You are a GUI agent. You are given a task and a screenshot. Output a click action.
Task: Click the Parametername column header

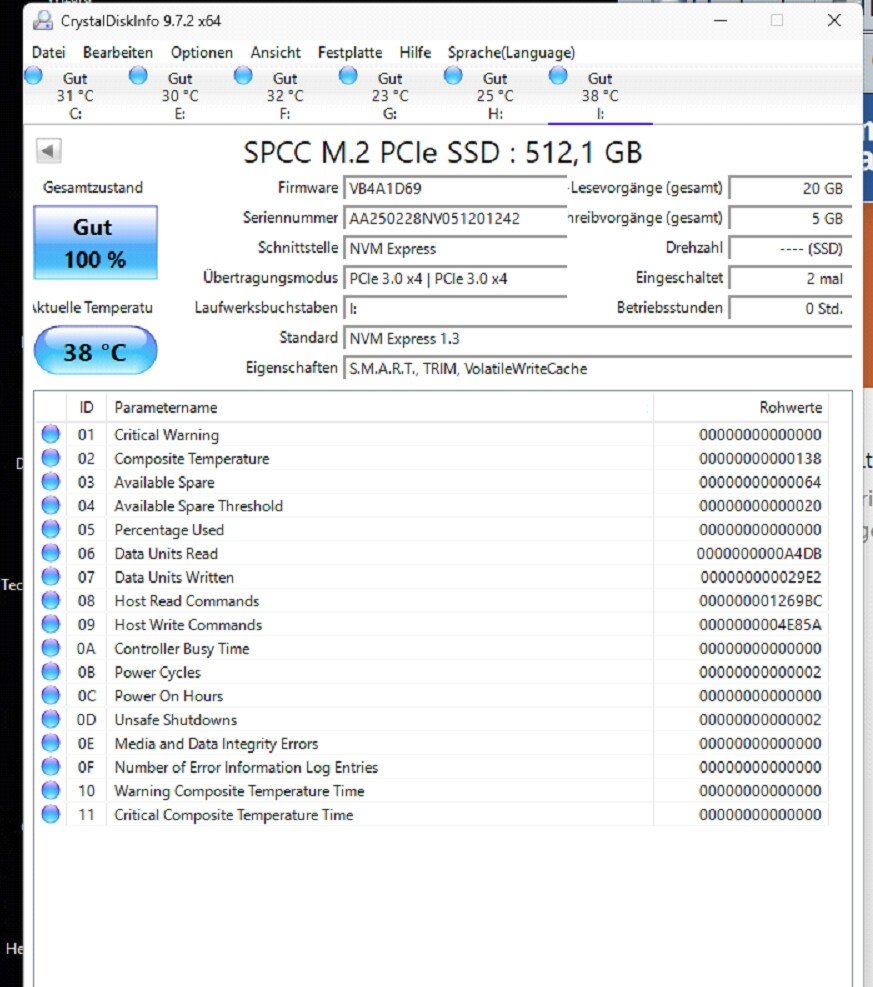(x=380, y=407)
